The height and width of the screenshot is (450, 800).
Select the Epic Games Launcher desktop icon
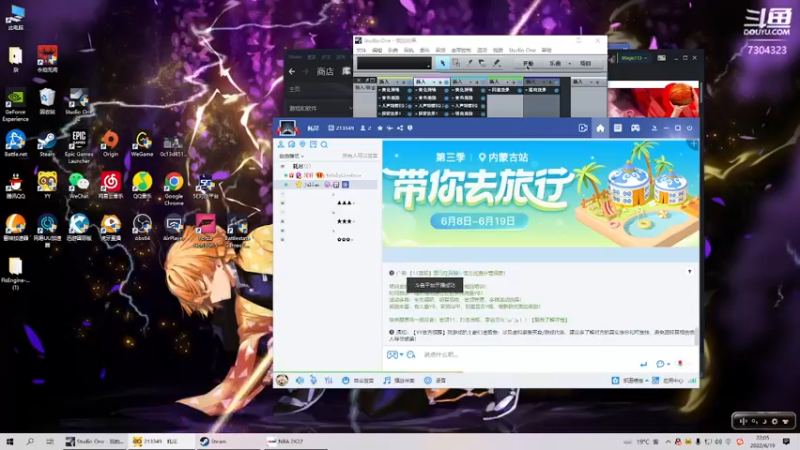point(79,147)
